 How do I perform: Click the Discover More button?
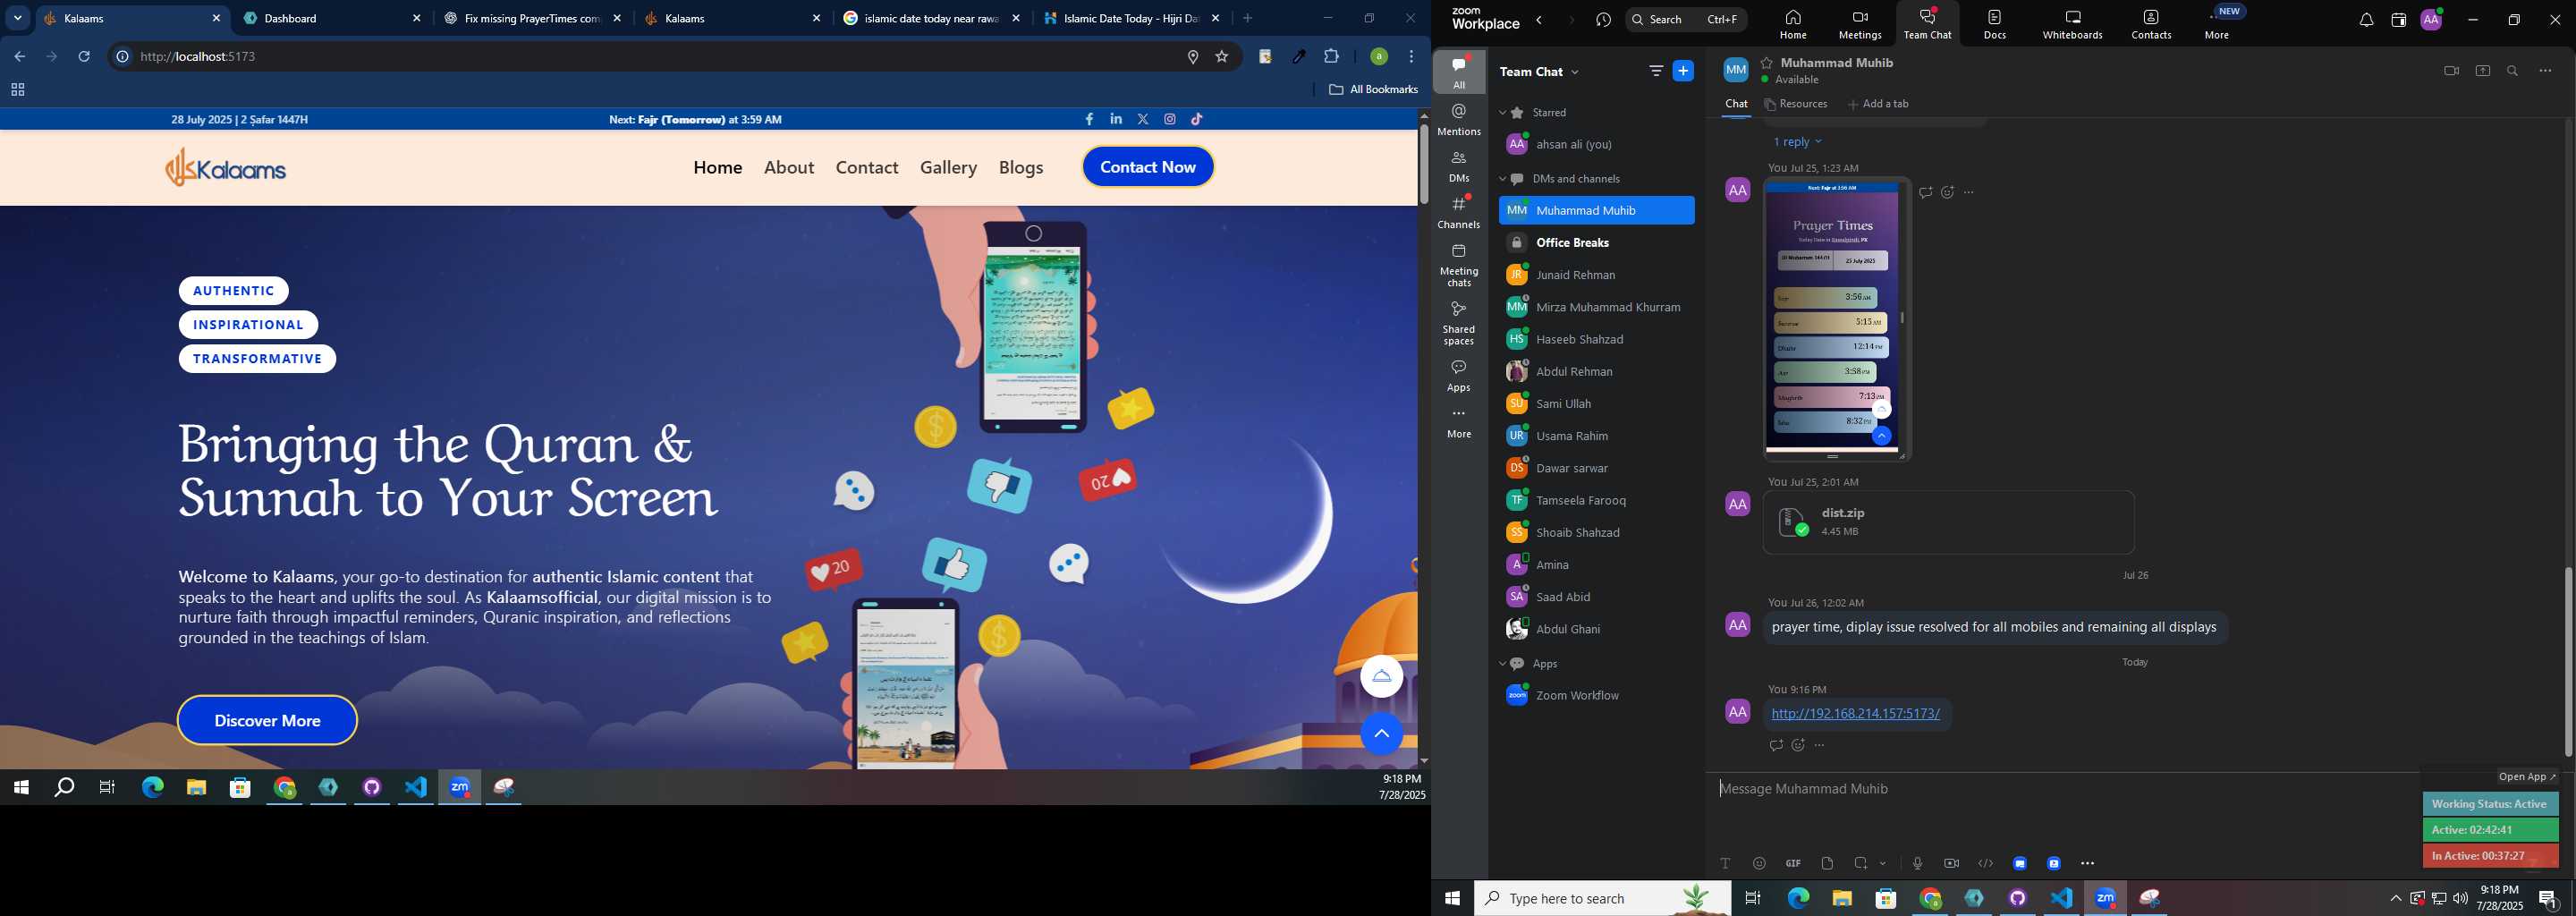pyautogui.click(x=267, y=720)
